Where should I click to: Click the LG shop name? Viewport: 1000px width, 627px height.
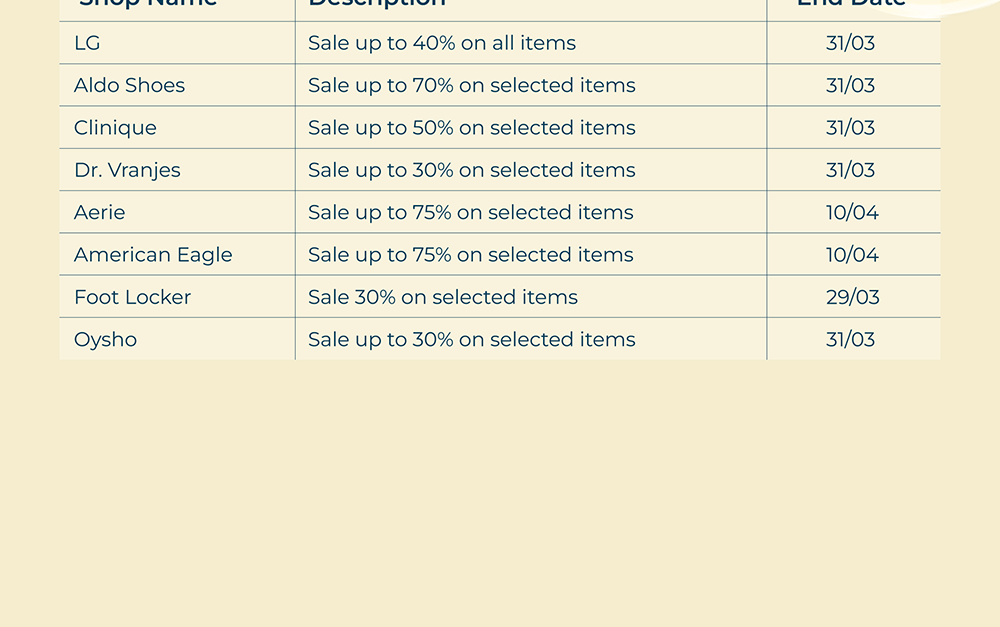click(x=87, y=43)
